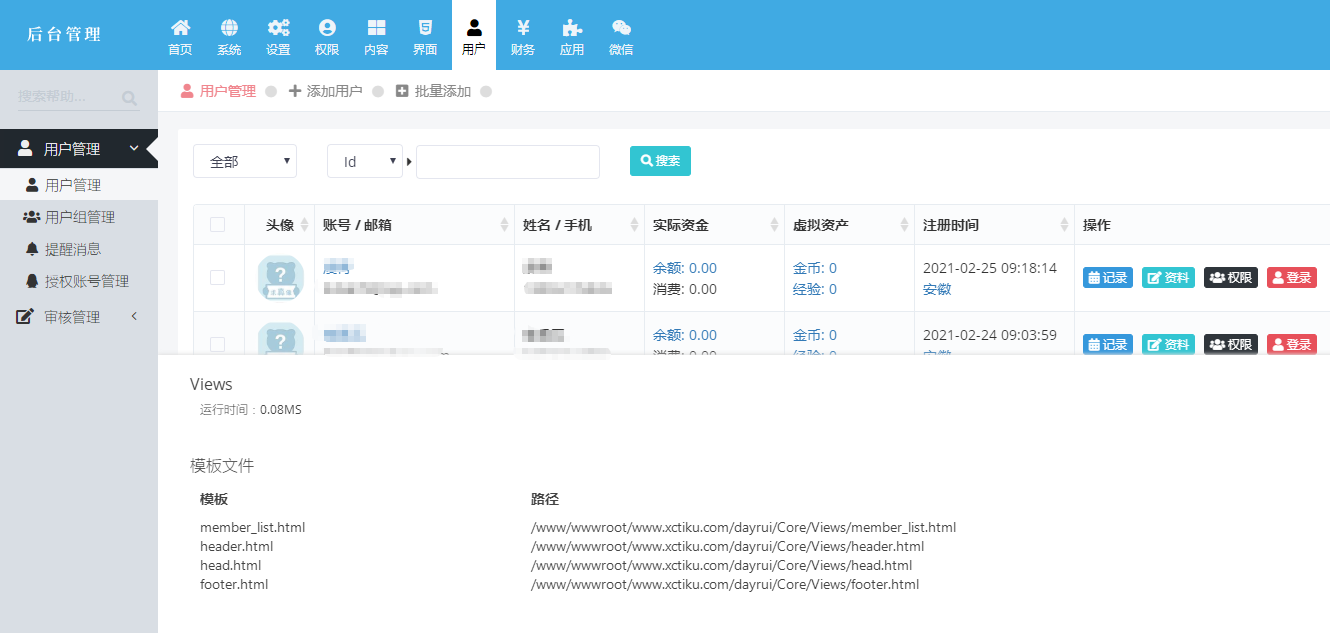Open the 全部 filter dropdown
The height and width of the screenshot is (633, 1330).
pos(245,161)
